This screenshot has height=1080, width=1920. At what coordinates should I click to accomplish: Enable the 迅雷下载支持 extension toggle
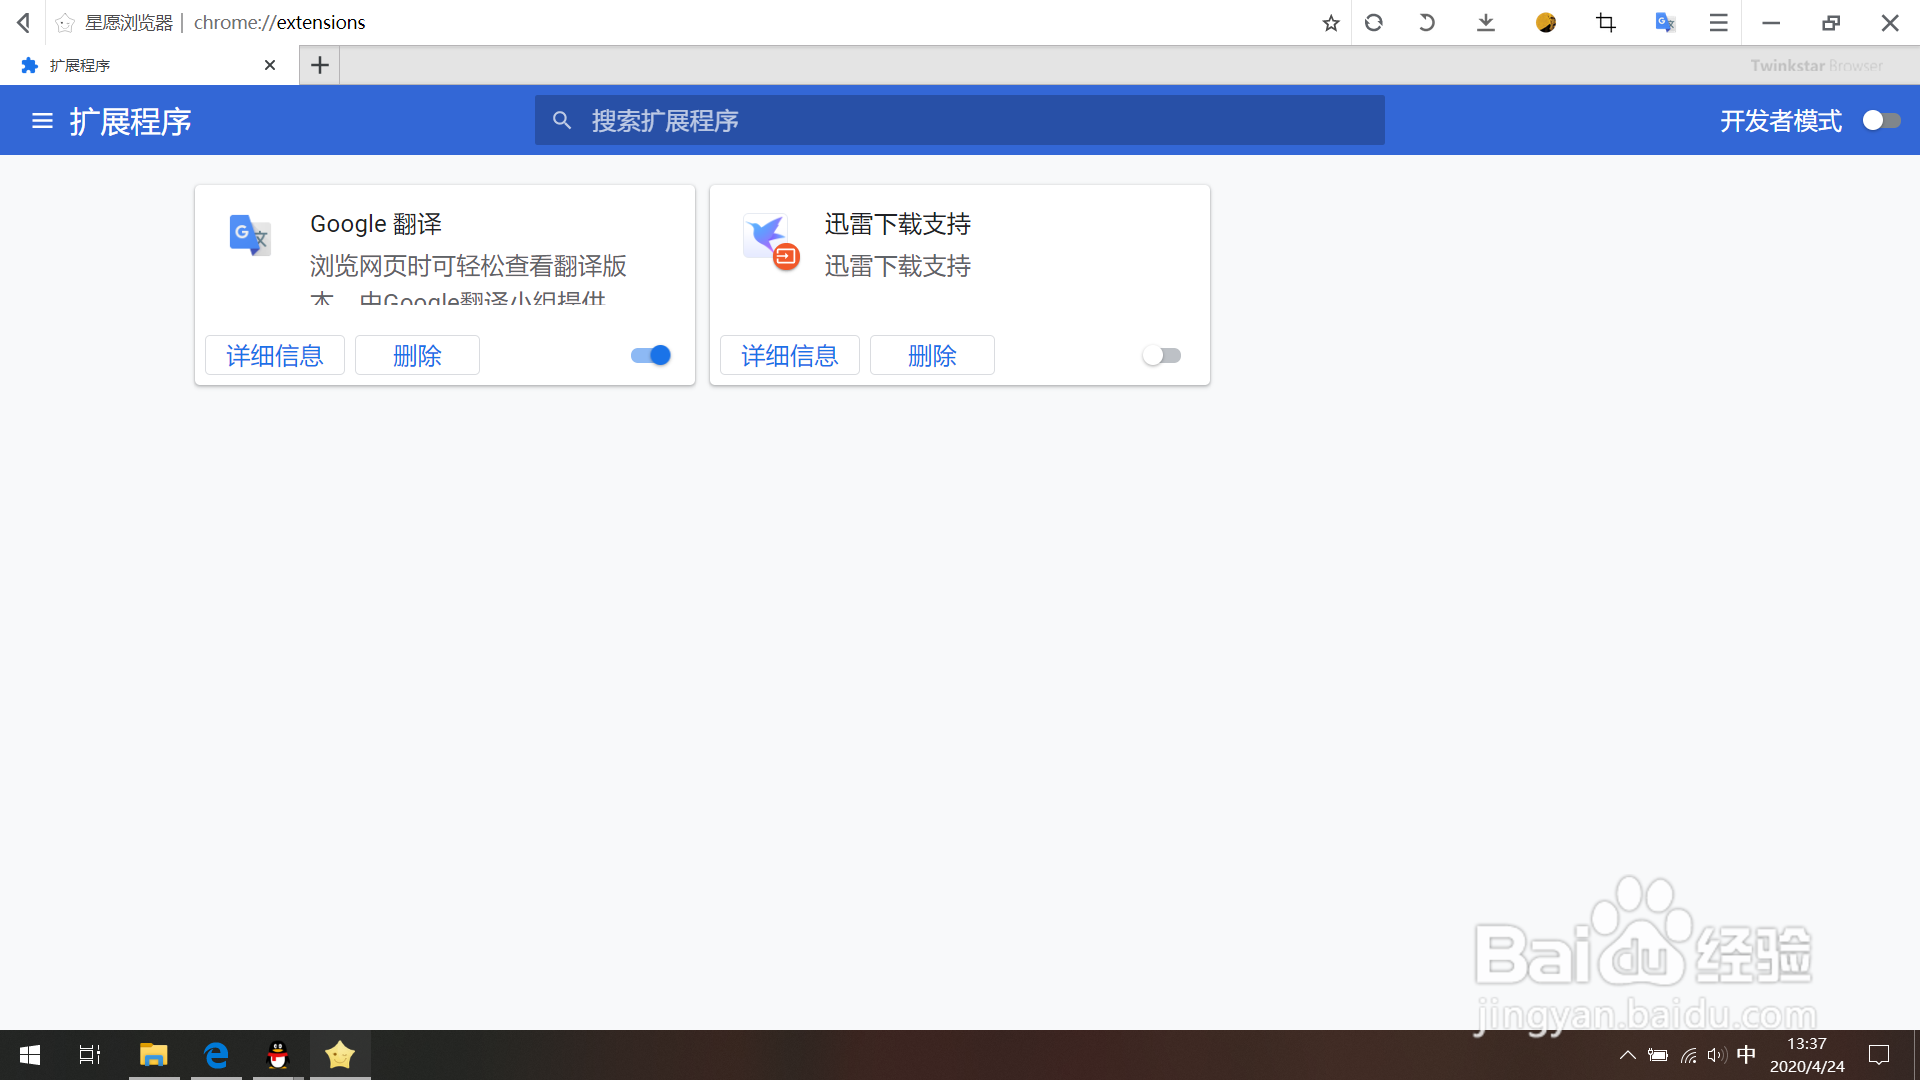pyautogui.click(x=1162, y=355)
